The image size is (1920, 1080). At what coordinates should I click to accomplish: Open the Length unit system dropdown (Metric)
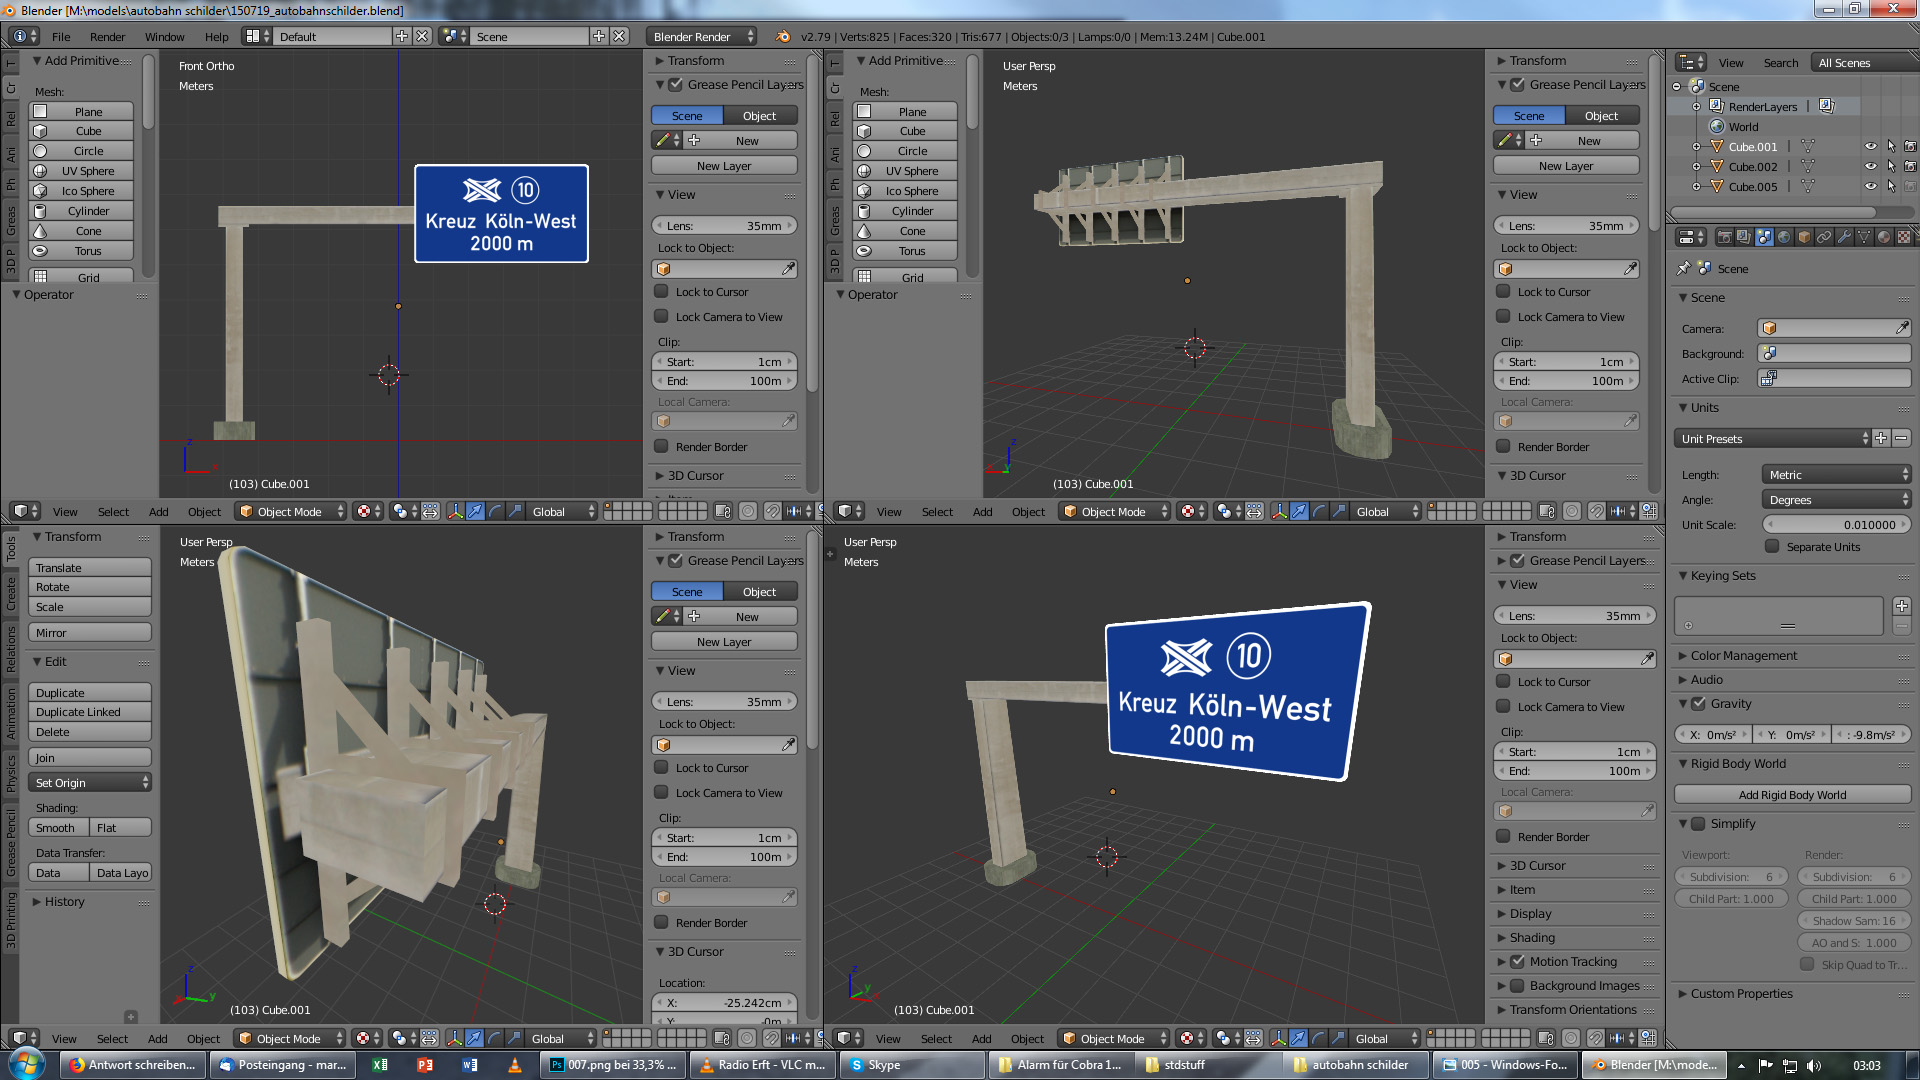pos(1836,475)
